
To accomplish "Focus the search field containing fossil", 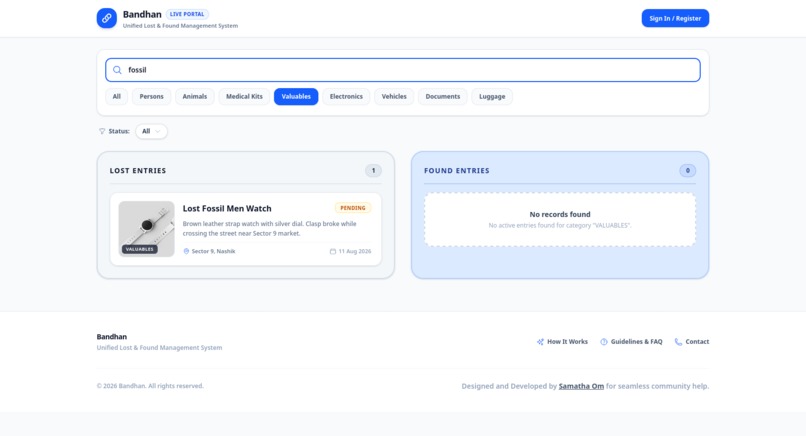I will [403, 70].
